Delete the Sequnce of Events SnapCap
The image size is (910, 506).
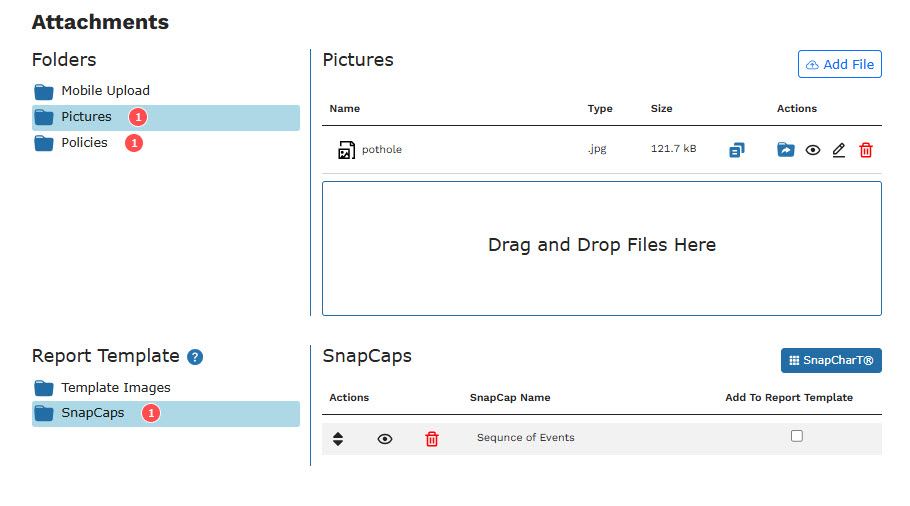coord(432,439)
